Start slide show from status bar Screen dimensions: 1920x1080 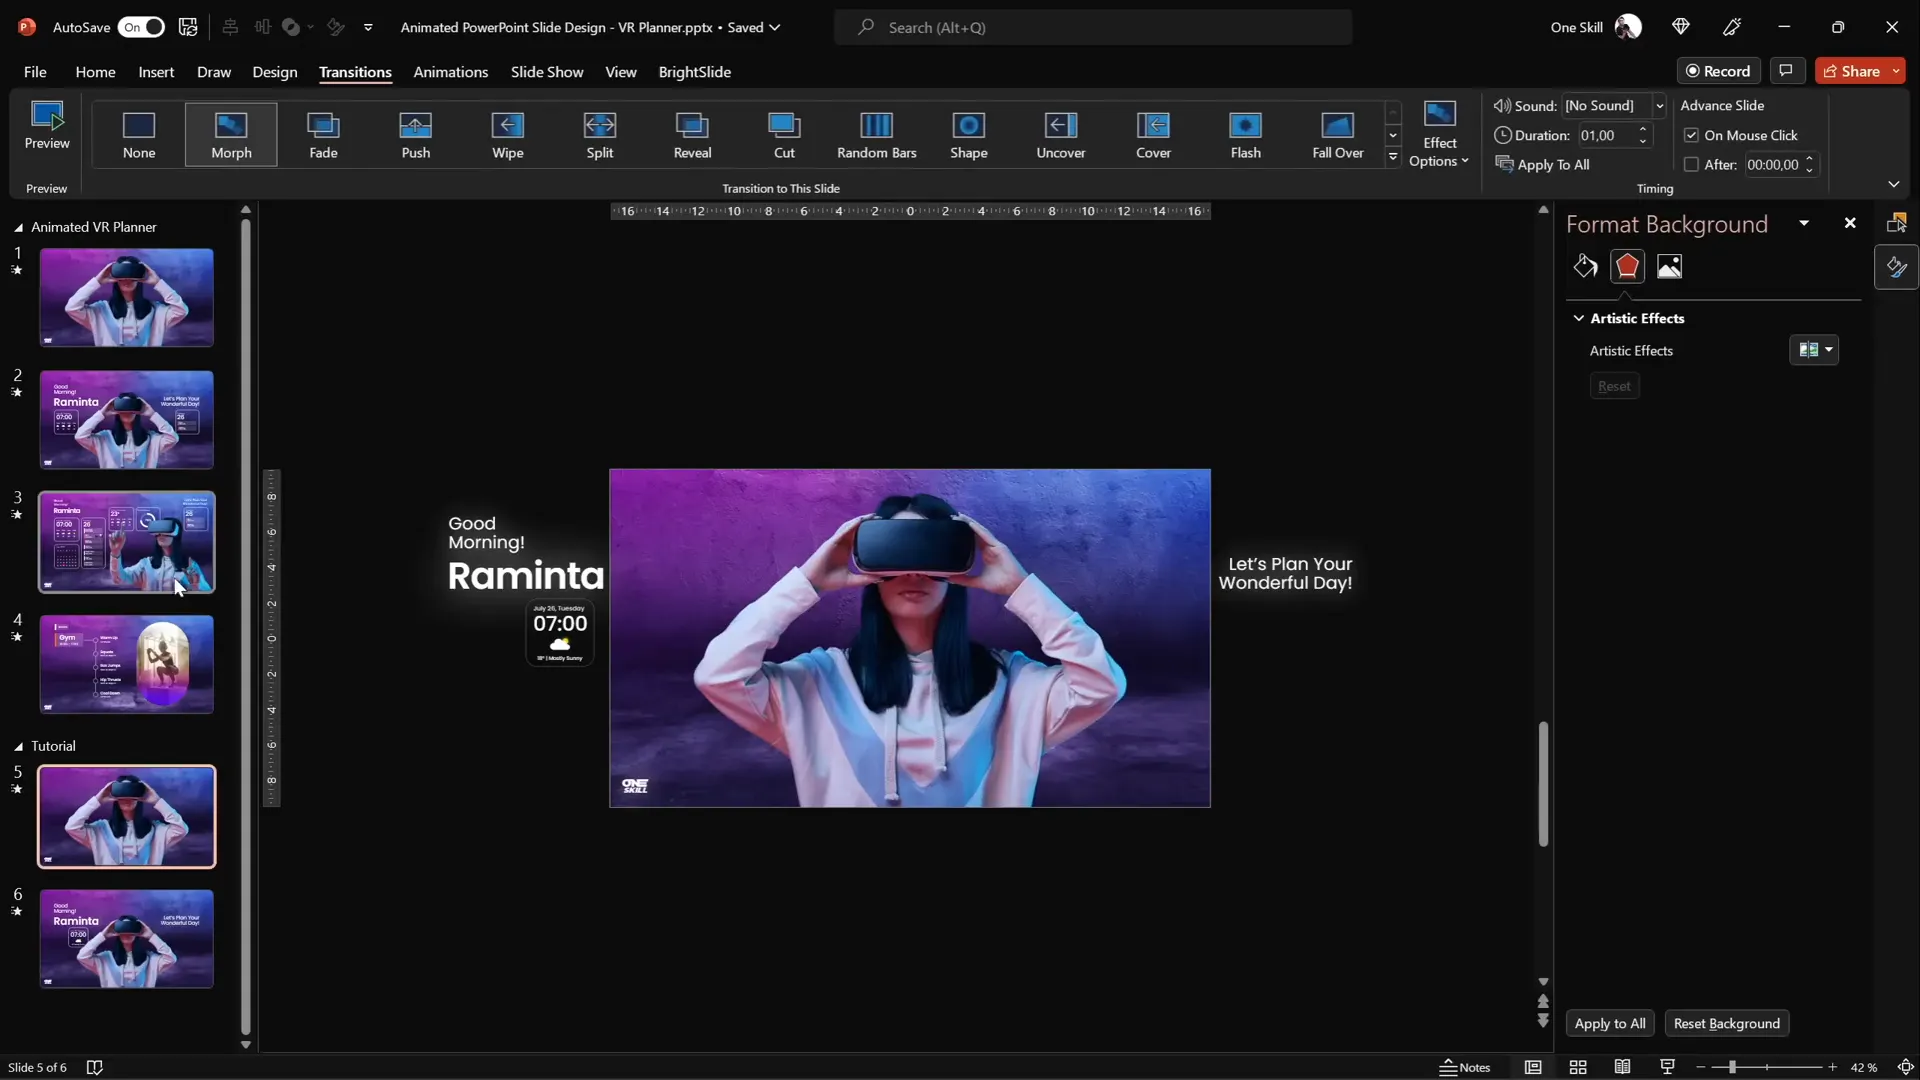click(1667, 1067)
